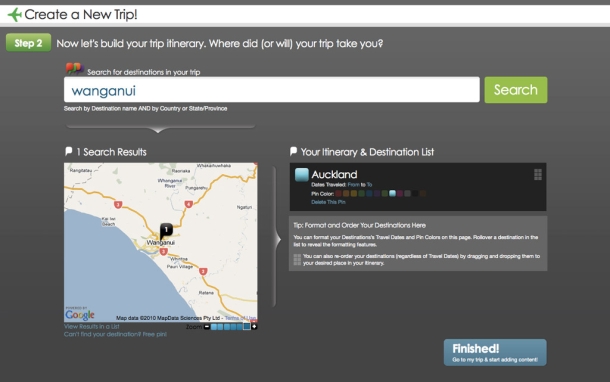
Task: Pick the gray pin color swatch
Action: pyautogui.click(x=407, y=193)
